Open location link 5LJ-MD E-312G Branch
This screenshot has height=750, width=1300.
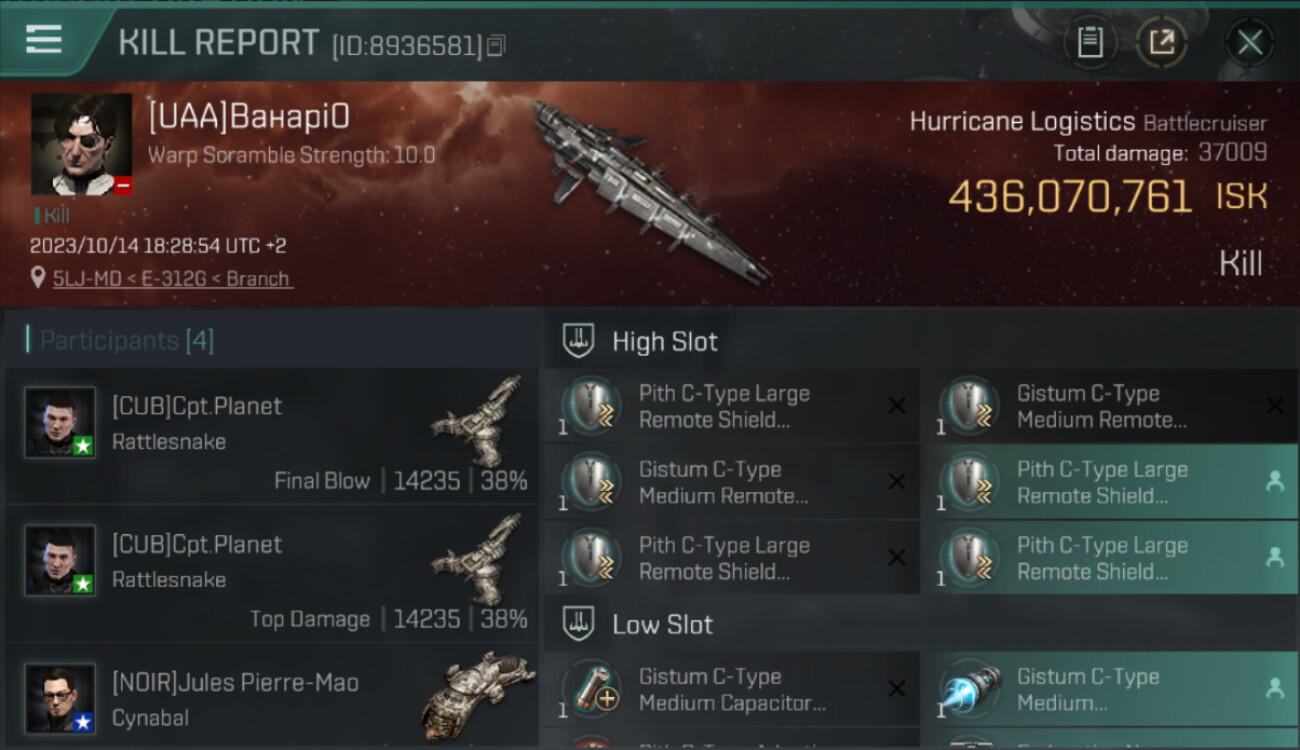pos(172,278)
